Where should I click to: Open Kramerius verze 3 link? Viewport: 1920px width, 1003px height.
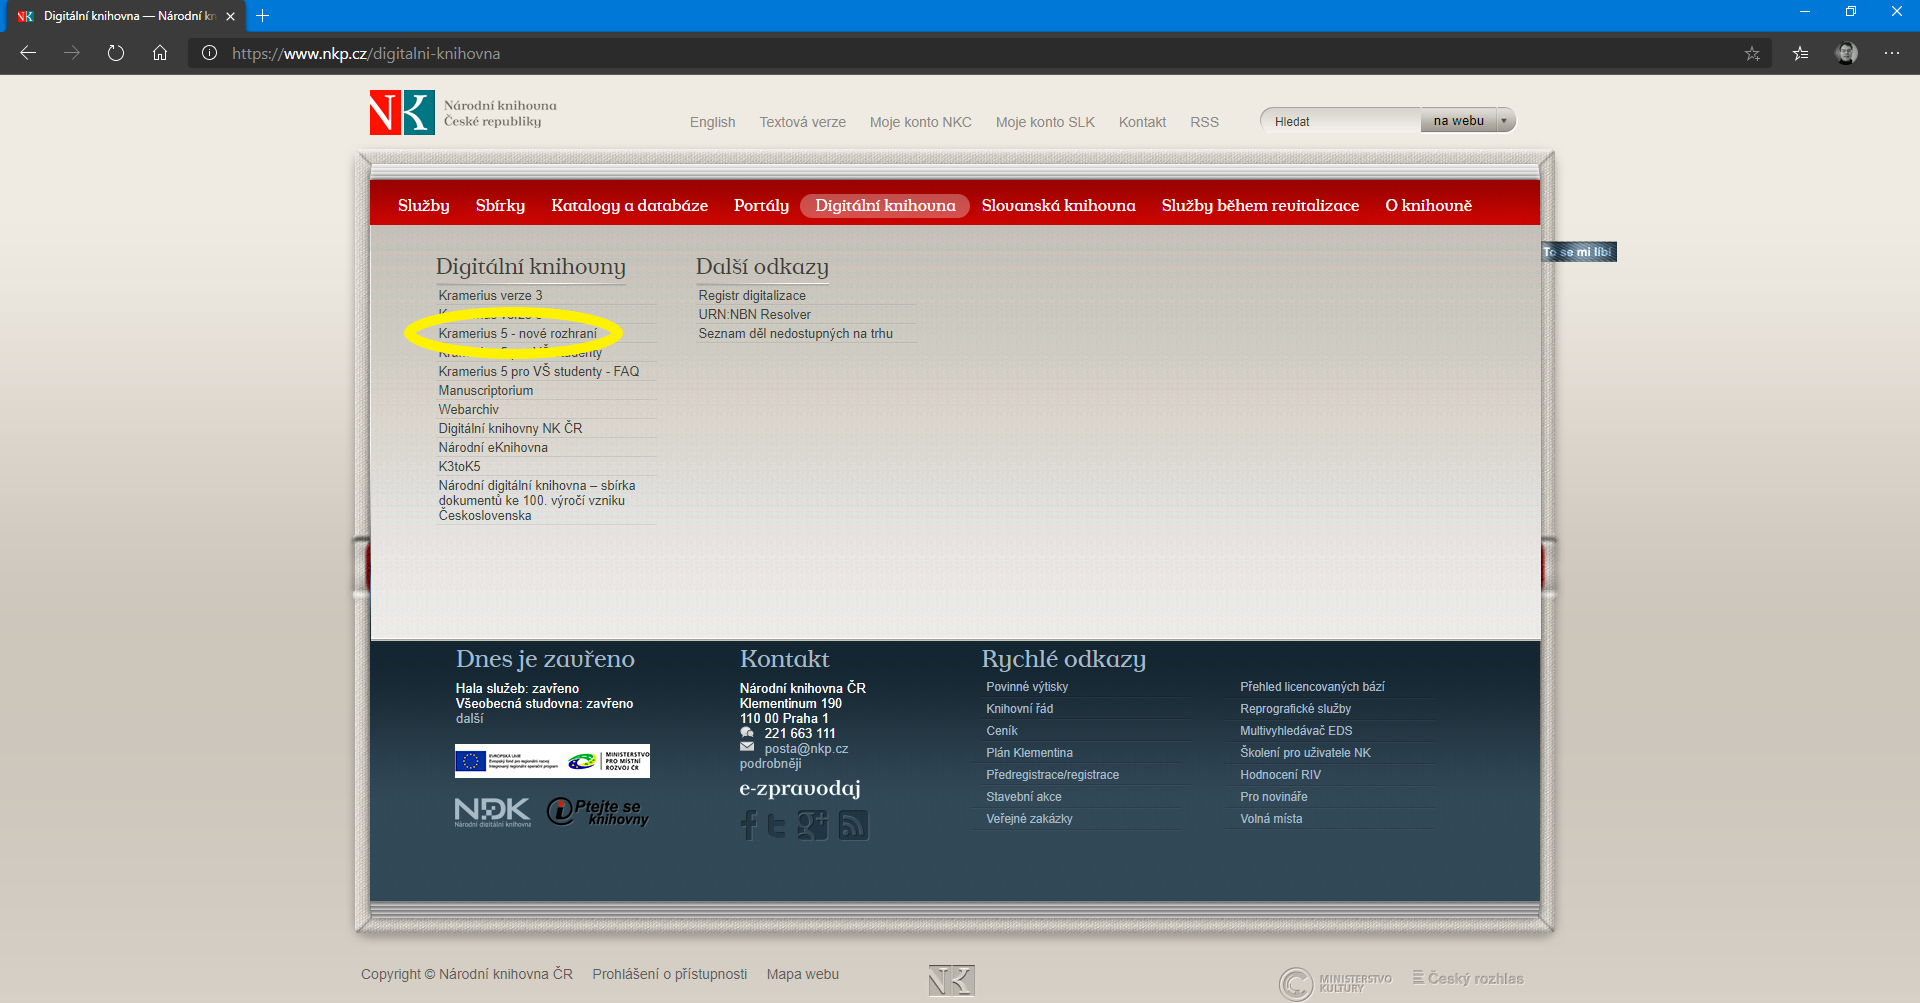click(490, 296)
